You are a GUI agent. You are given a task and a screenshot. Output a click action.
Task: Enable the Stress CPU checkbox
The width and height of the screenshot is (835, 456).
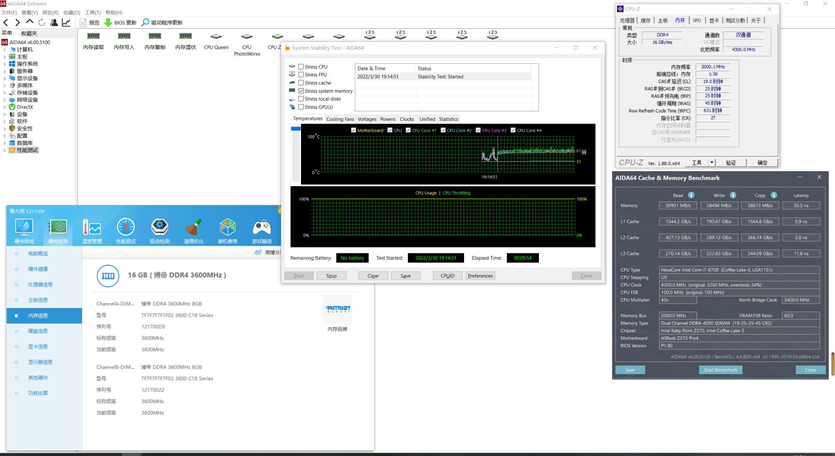point(301,67)
